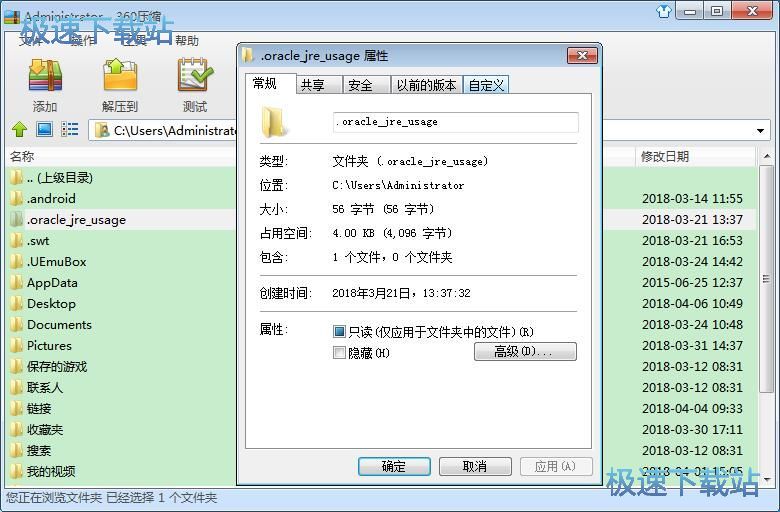Select the 我的视频 folder row
This screenshot has height=512, width=780.
(x=122, y=471)
